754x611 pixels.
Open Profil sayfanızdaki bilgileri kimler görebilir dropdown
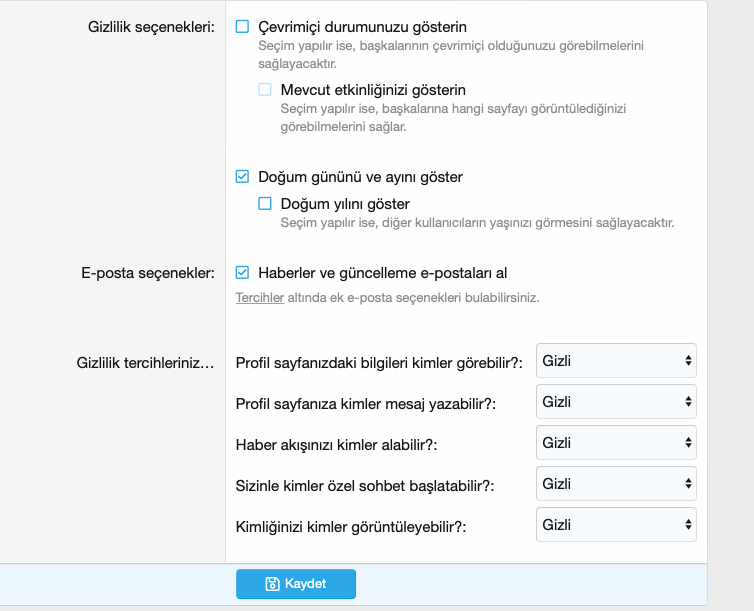(x=615, y=360)
